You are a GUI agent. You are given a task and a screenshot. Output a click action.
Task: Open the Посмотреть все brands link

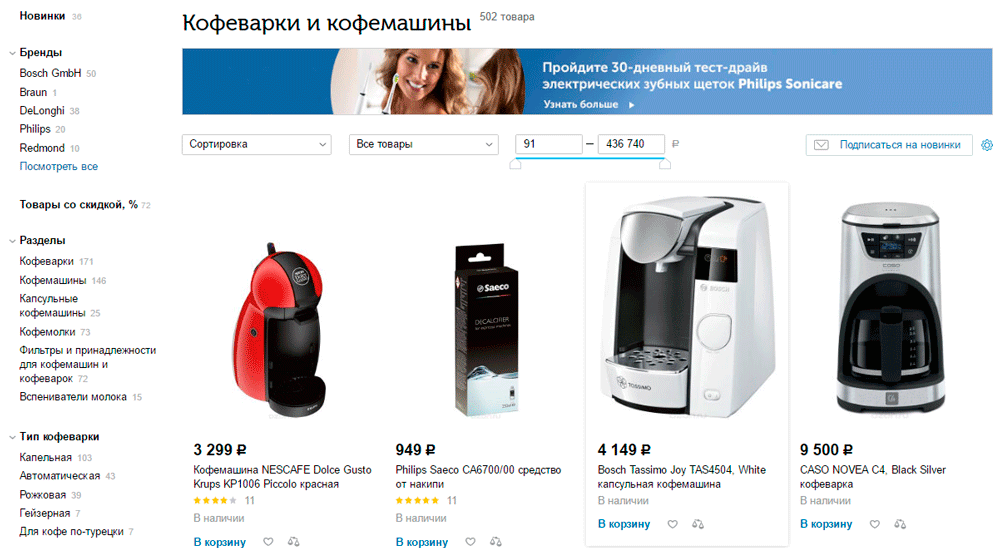(x=59, y=166)
